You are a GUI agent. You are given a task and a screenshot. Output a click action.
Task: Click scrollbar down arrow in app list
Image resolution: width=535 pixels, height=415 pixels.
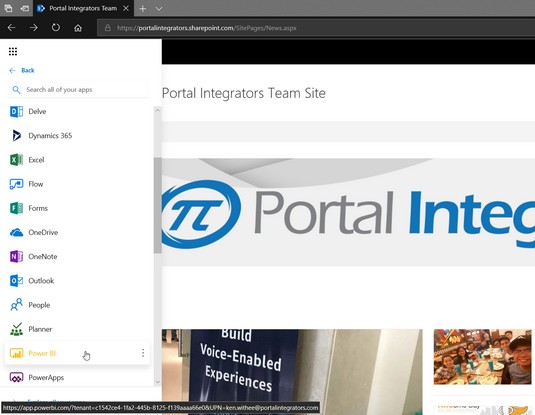[x=157, y=382]
